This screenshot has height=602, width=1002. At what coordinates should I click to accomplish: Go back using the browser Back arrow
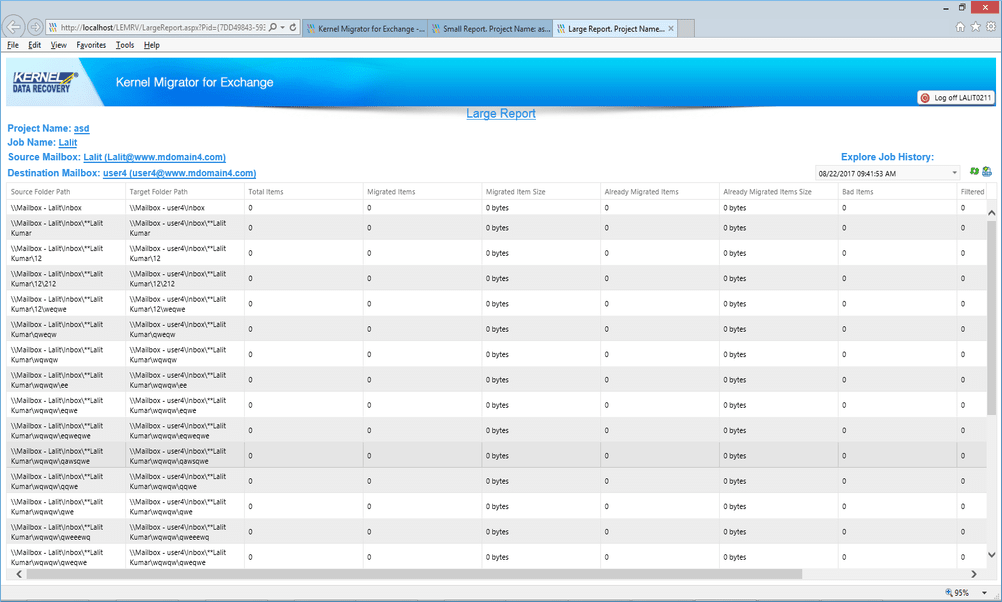(x=13, y=27)
